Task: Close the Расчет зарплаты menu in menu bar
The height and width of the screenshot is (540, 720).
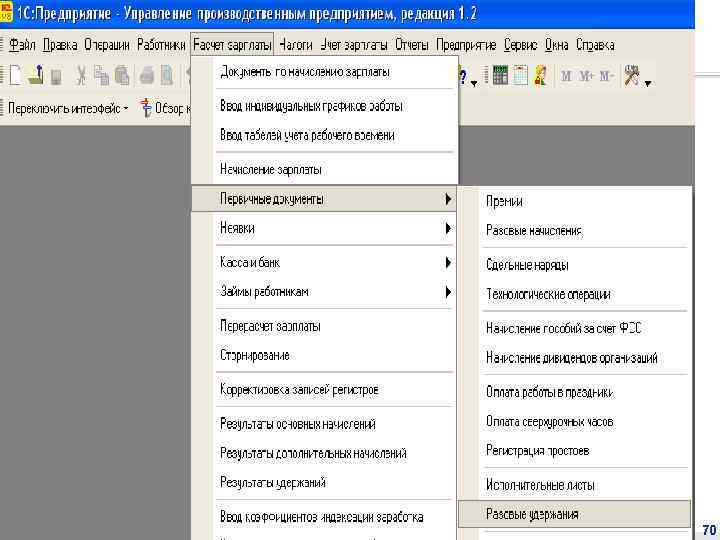Action: [x=232, y=45]
